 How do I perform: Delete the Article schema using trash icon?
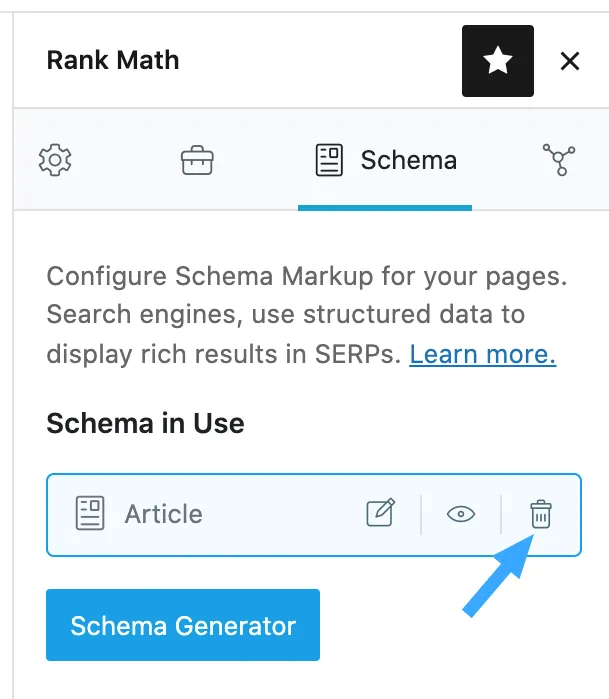coord(540,514)
